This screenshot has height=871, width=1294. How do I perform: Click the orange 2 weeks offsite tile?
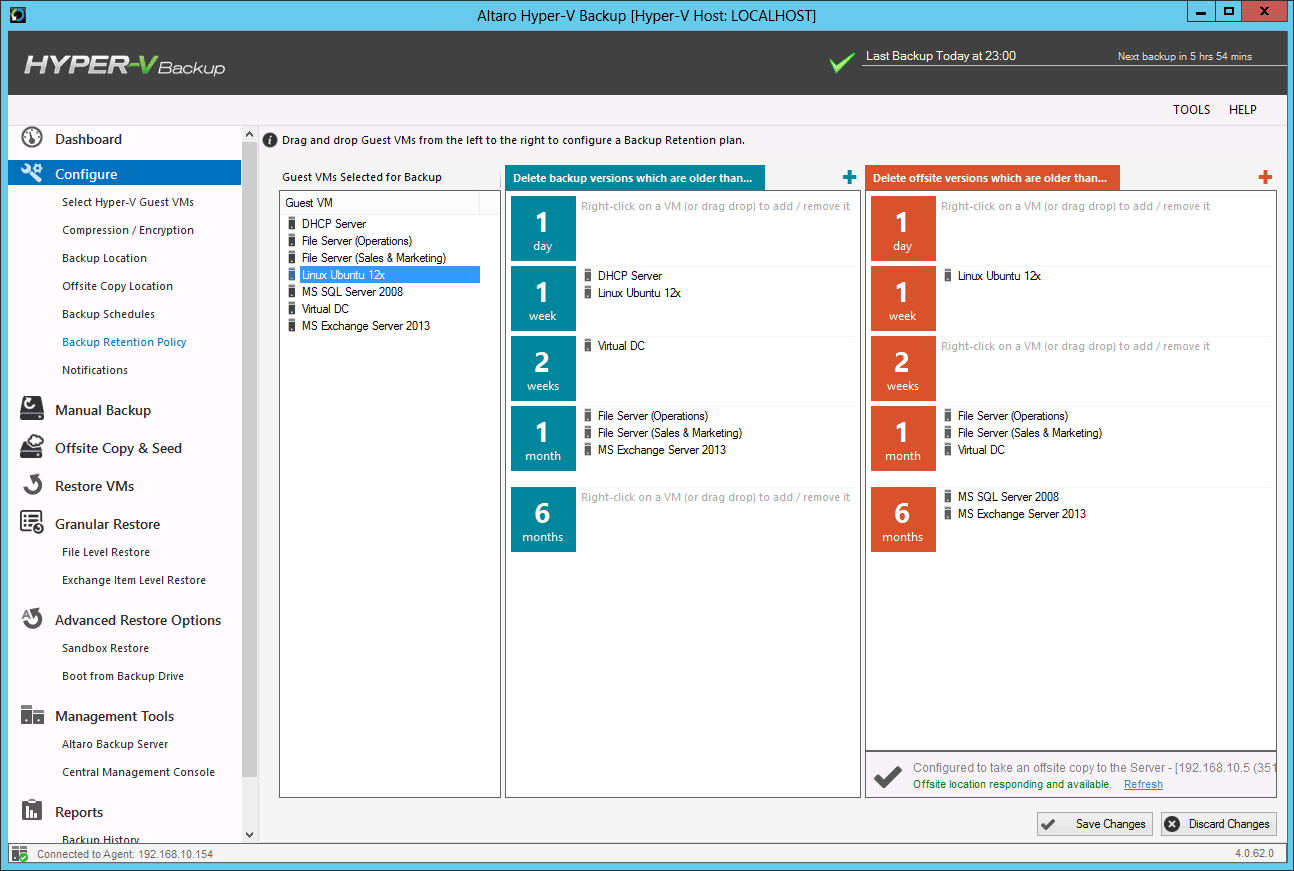click(903, 368)
